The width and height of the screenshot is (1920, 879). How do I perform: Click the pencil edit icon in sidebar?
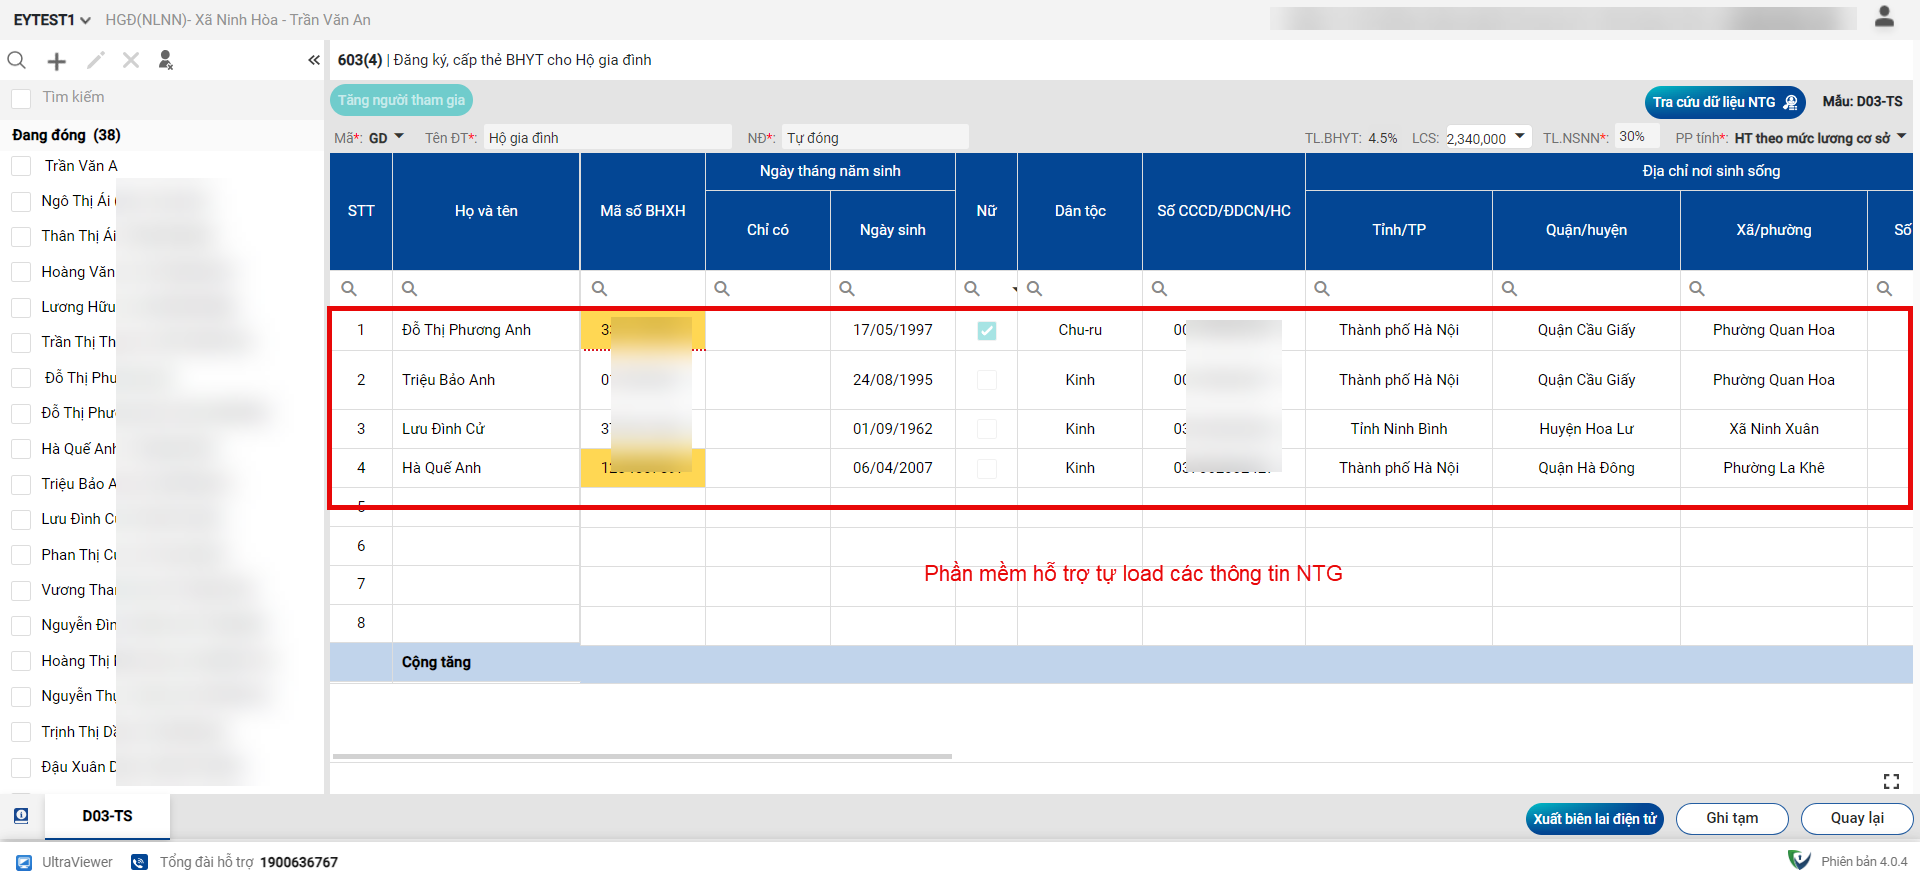pos(95,61)
